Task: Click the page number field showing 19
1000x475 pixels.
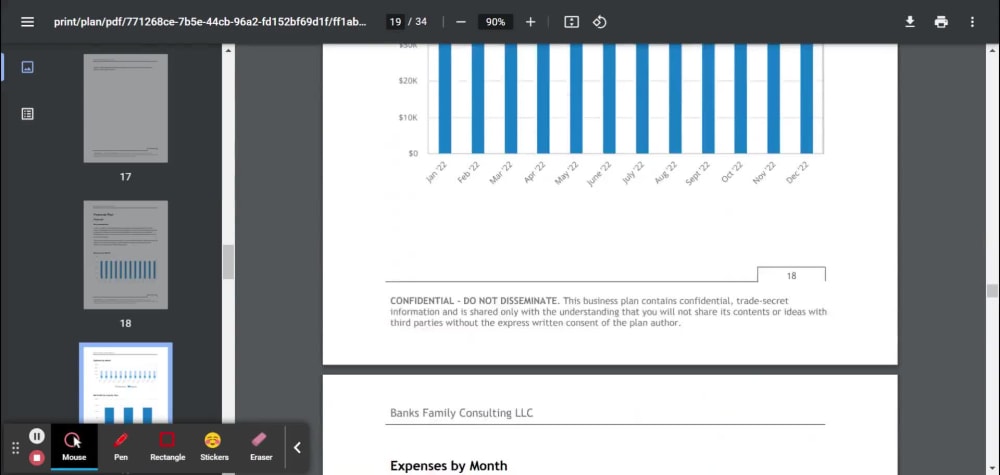Action: pyautogui.click(x=395, y=22)
